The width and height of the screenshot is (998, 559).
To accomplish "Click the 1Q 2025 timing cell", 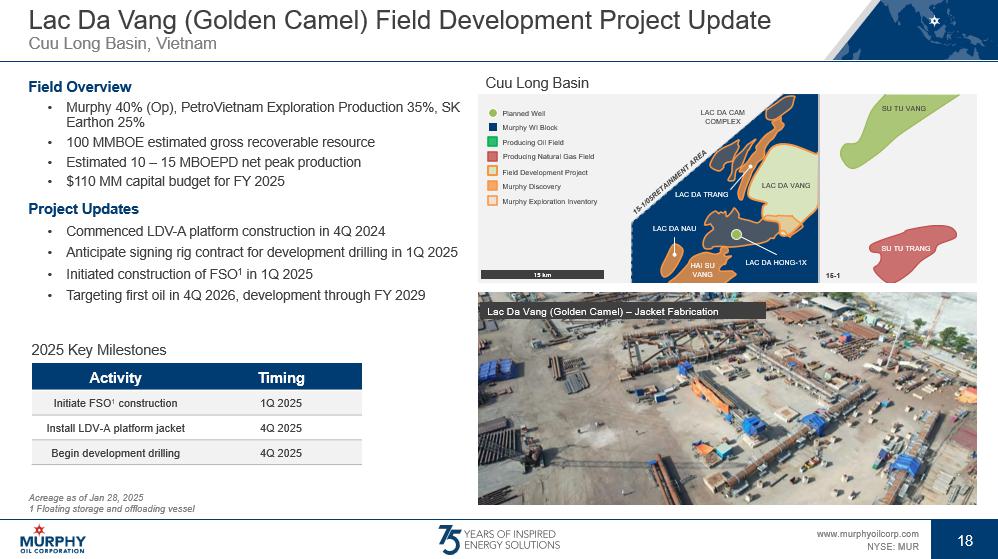I will click(281, 403).
